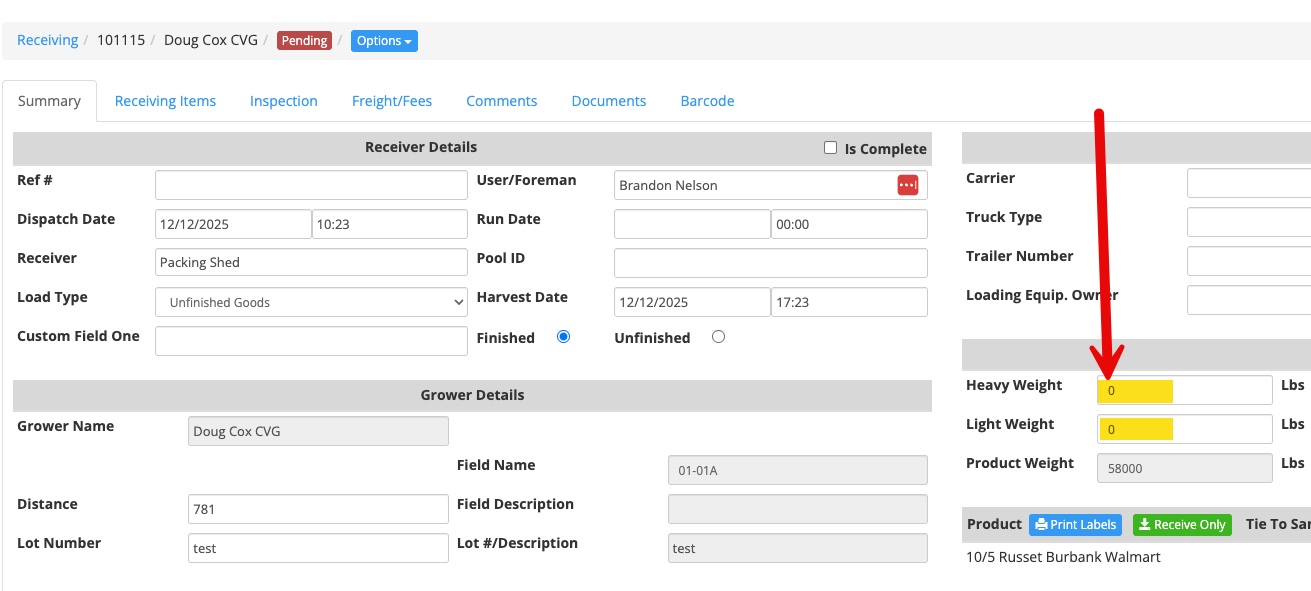Open the Barcode tab
The image size is (1311, 591).
(707, 101)
